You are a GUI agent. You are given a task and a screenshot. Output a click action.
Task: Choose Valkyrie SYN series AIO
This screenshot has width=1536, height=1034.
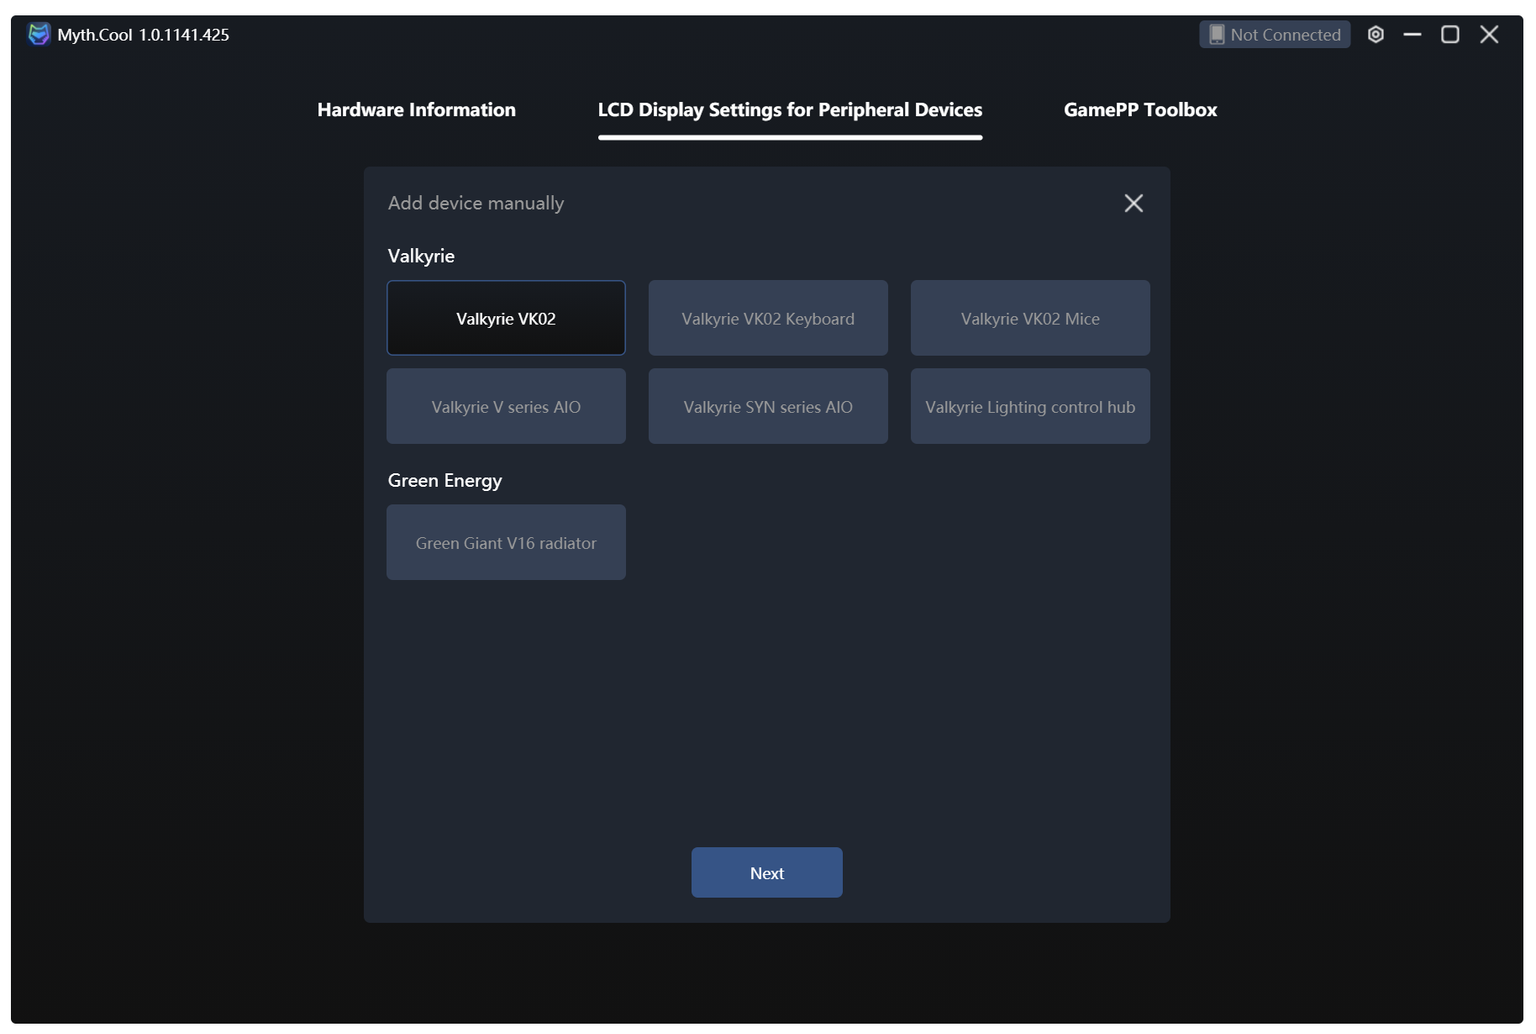[768, 406]
